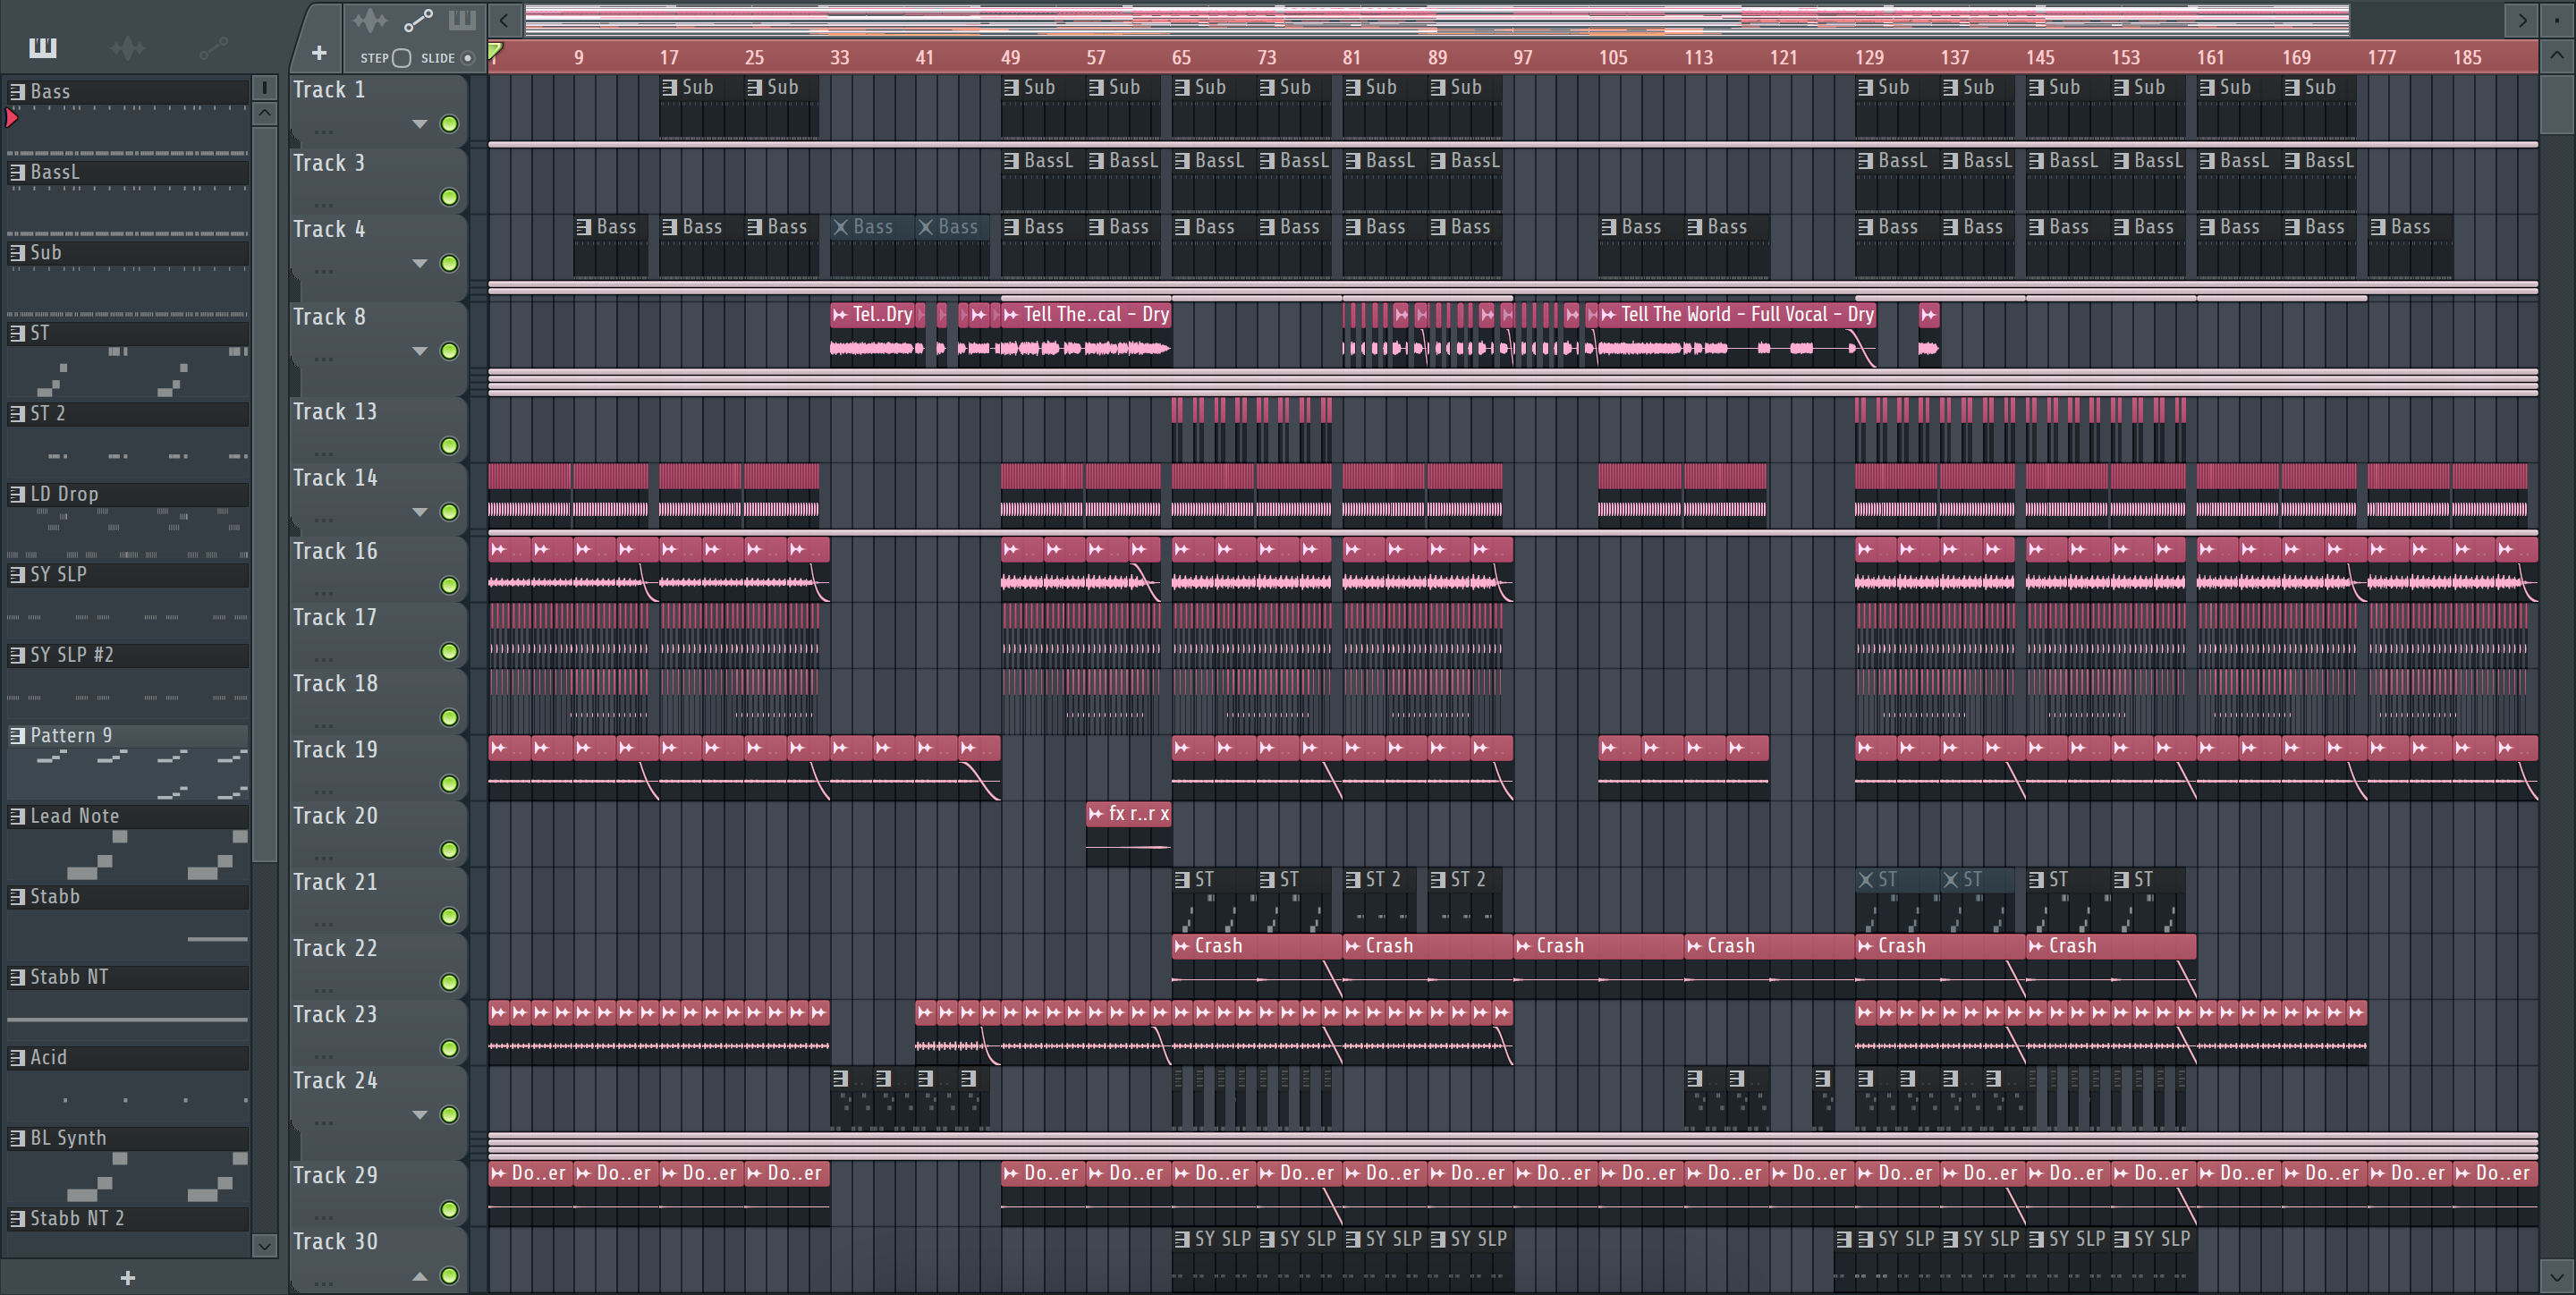The image size is (2576, 1295).
Task: Select the Track 17 header label
Action: pos(335,617)
